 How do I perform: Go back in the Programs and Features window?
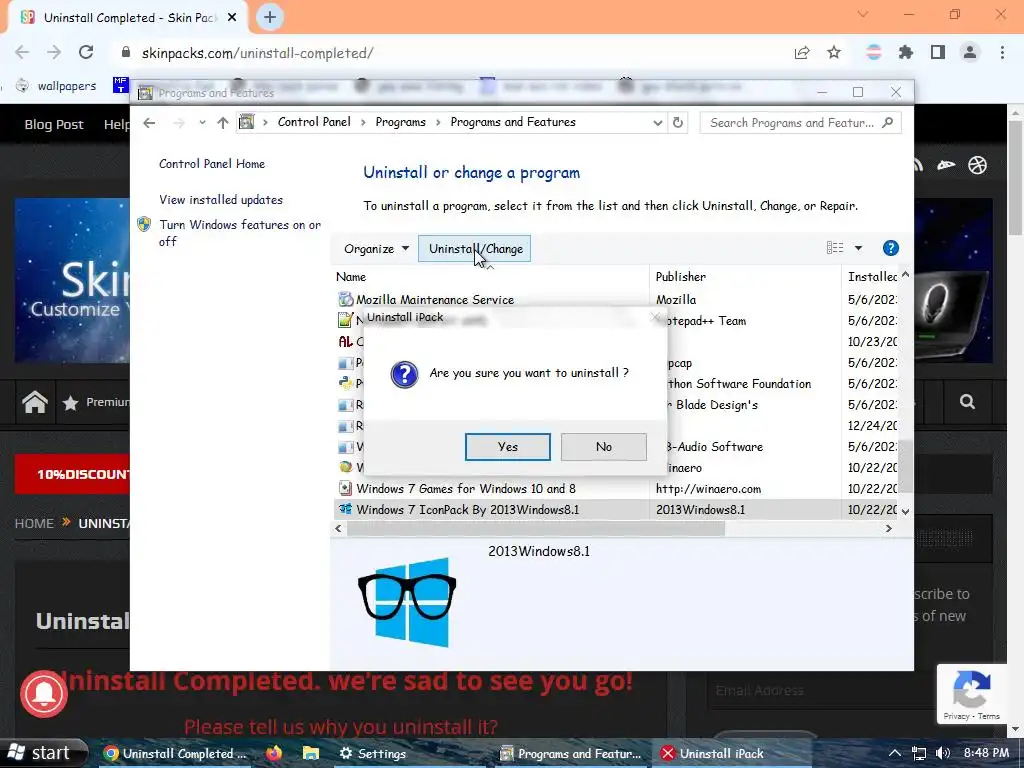tap(150, 123)
